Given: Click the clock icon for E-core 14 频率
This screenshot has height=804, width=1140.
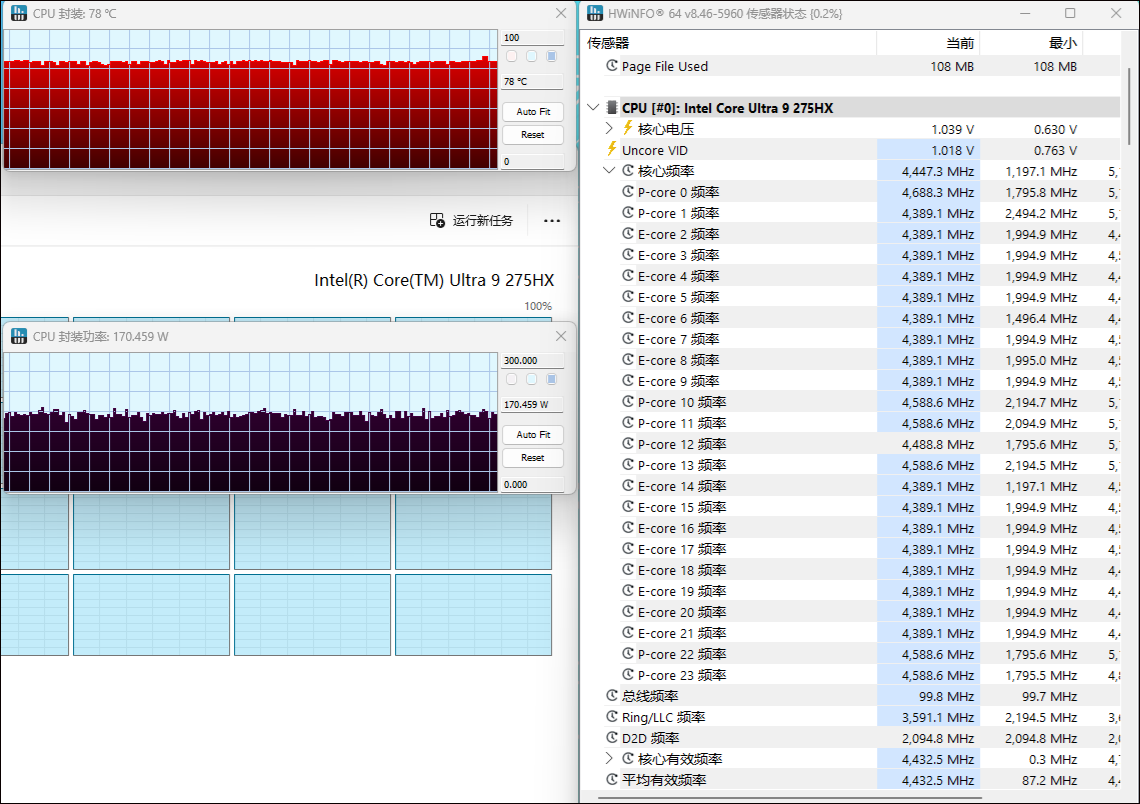Looking at the screenshot, I should tap(628, 486).
